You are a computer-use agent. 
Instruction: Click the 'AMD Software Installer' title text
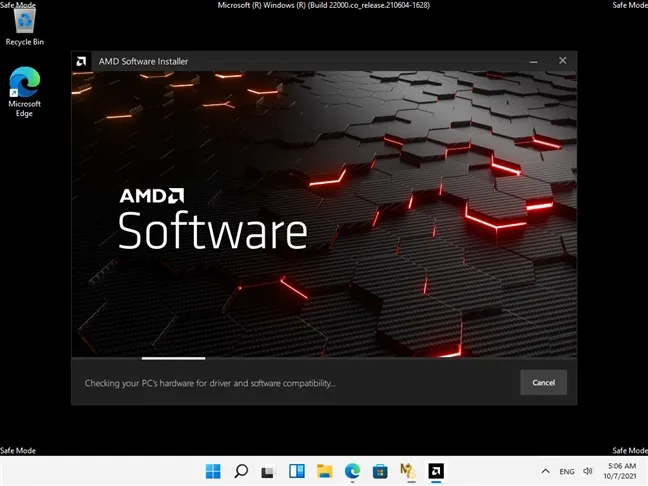click(143, 62)
